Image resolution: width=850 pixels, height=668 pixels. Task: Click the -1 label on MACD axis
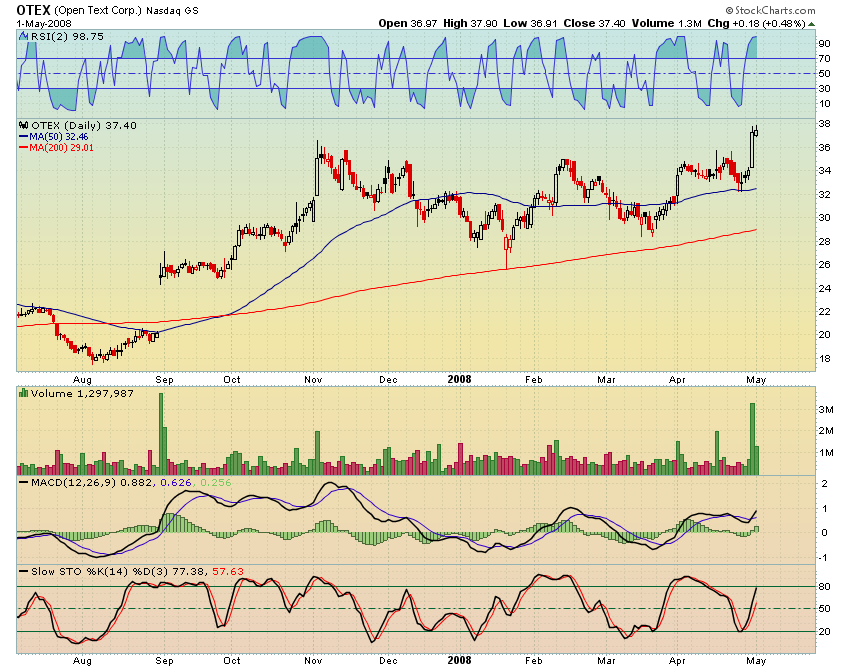click(823, 557)
